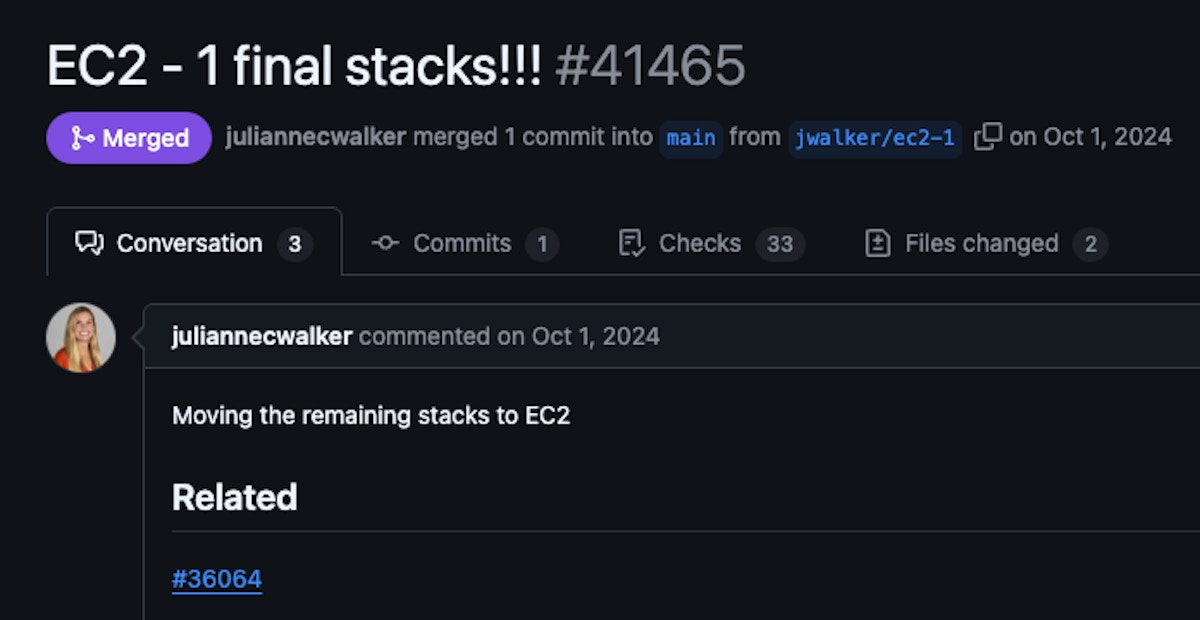1200x620 pixels.
Task: Click the merge icon in Merged badge
Action: pos(82,138)
